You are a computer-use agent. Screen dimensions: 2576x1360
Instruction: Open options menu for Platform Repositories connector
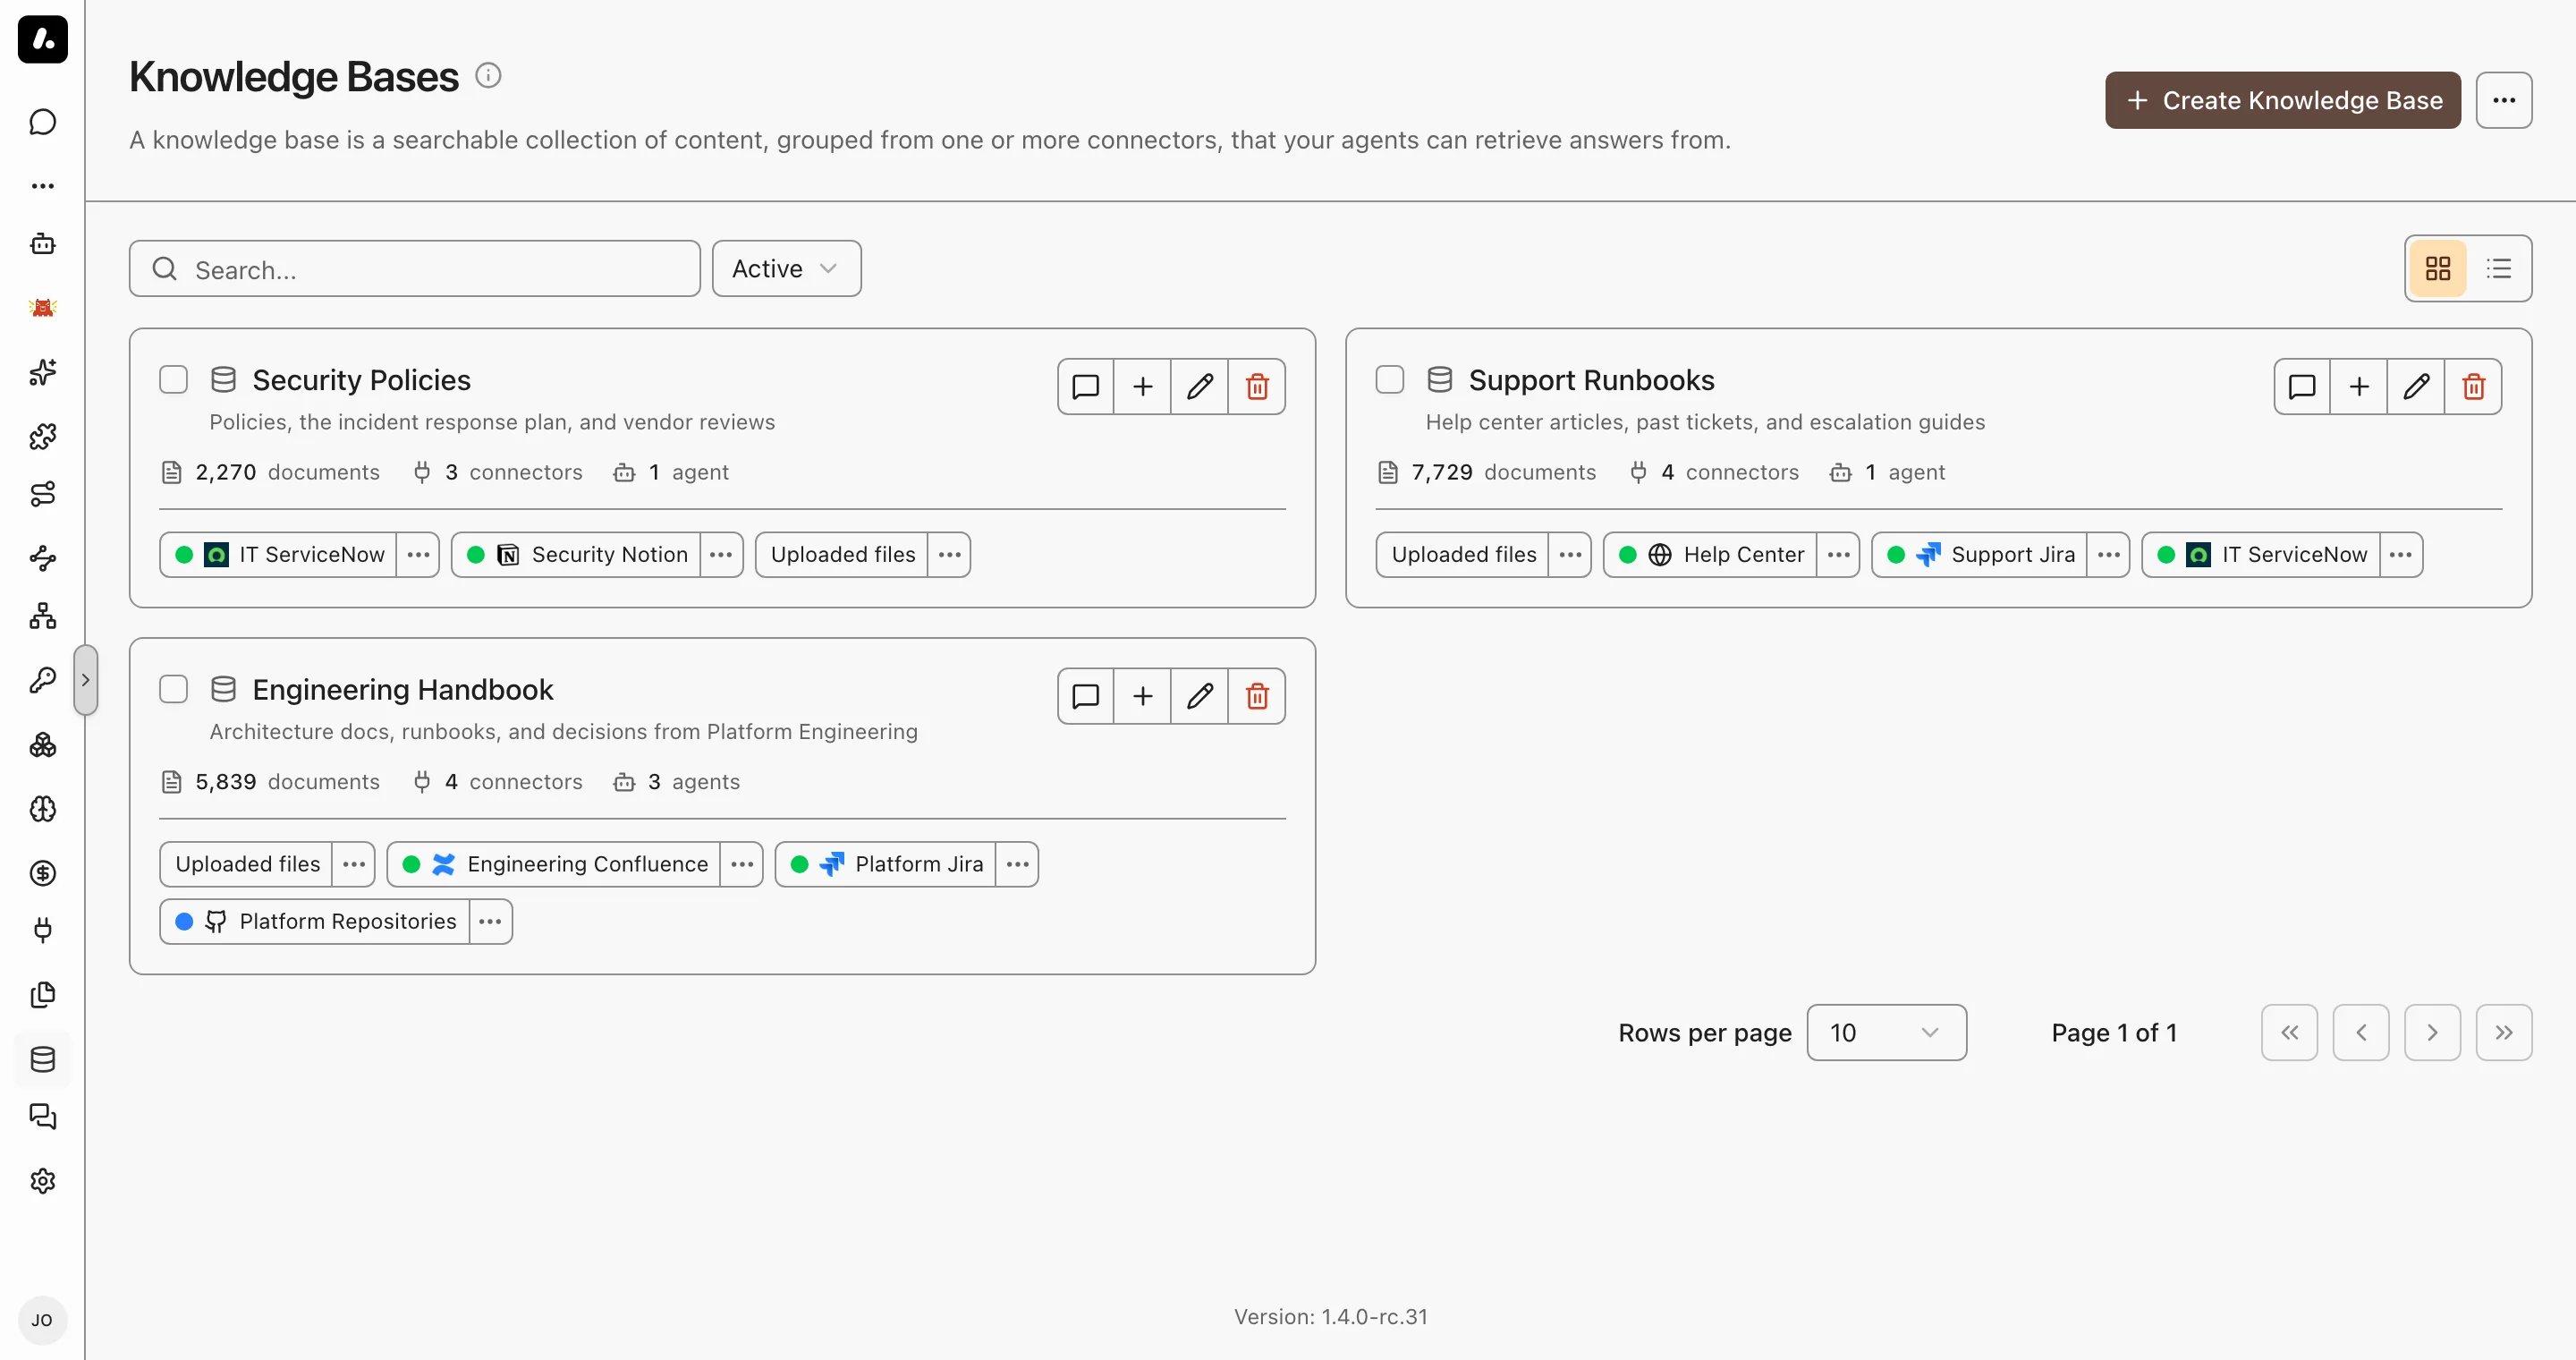point(490,922)
